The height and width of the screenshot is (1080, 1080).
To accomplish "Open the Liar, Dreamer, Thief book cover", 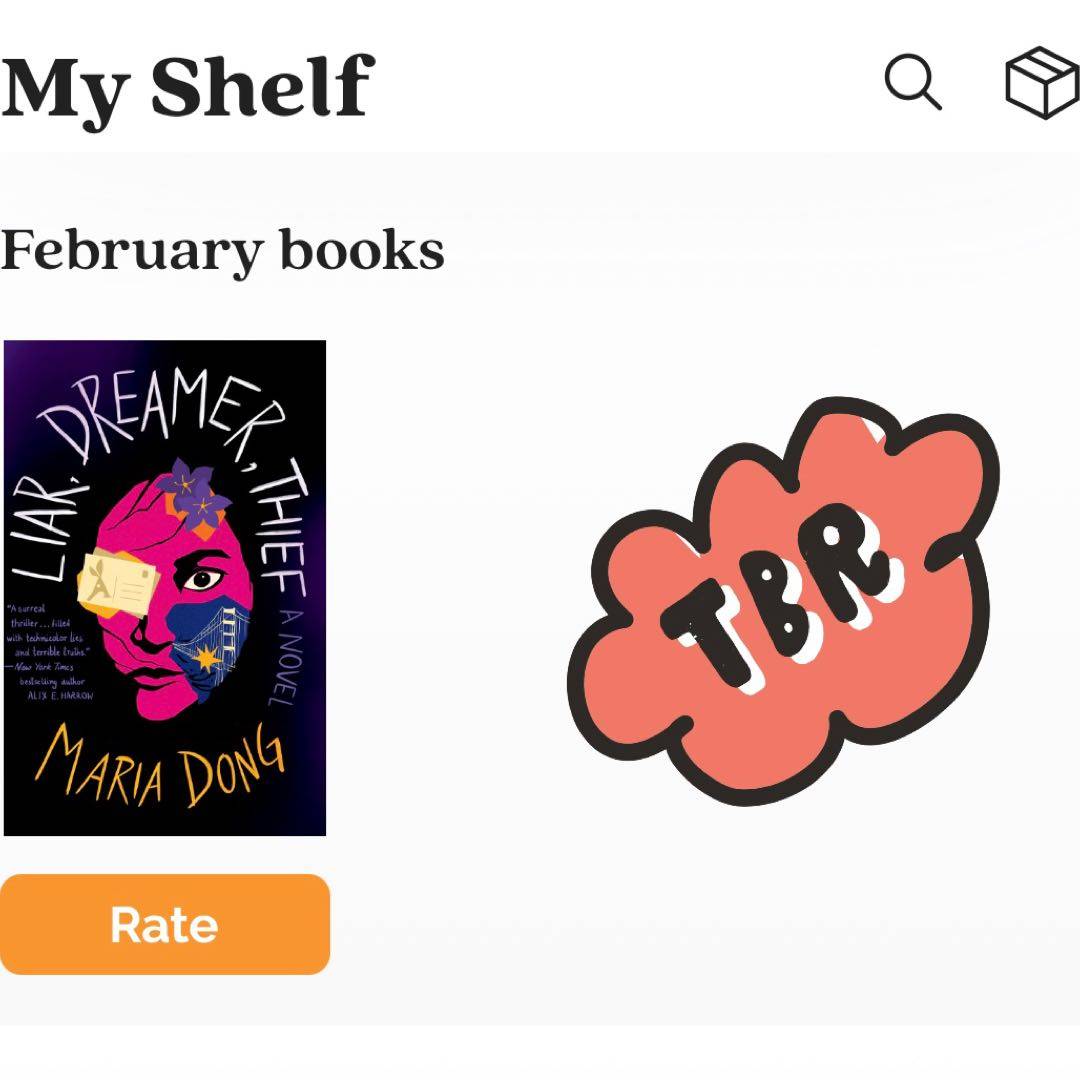I will click(165, 588).
